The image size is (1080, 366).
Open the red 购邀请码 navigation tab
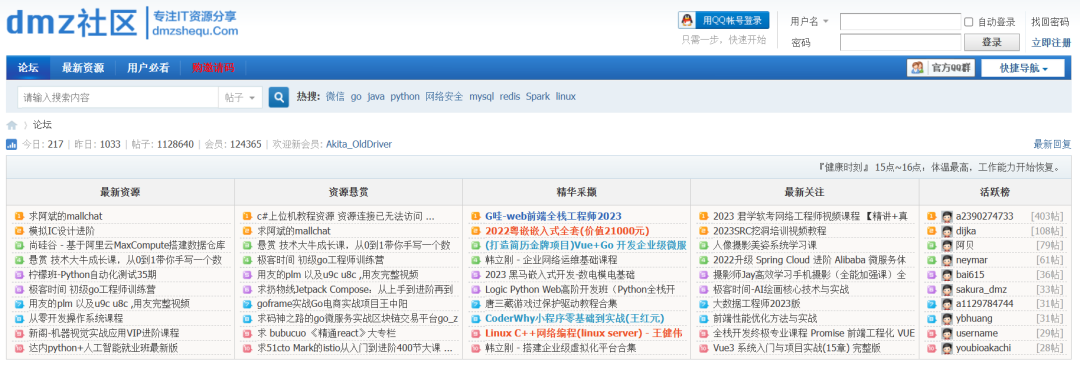pyautogui.click(x=213, y=68)
